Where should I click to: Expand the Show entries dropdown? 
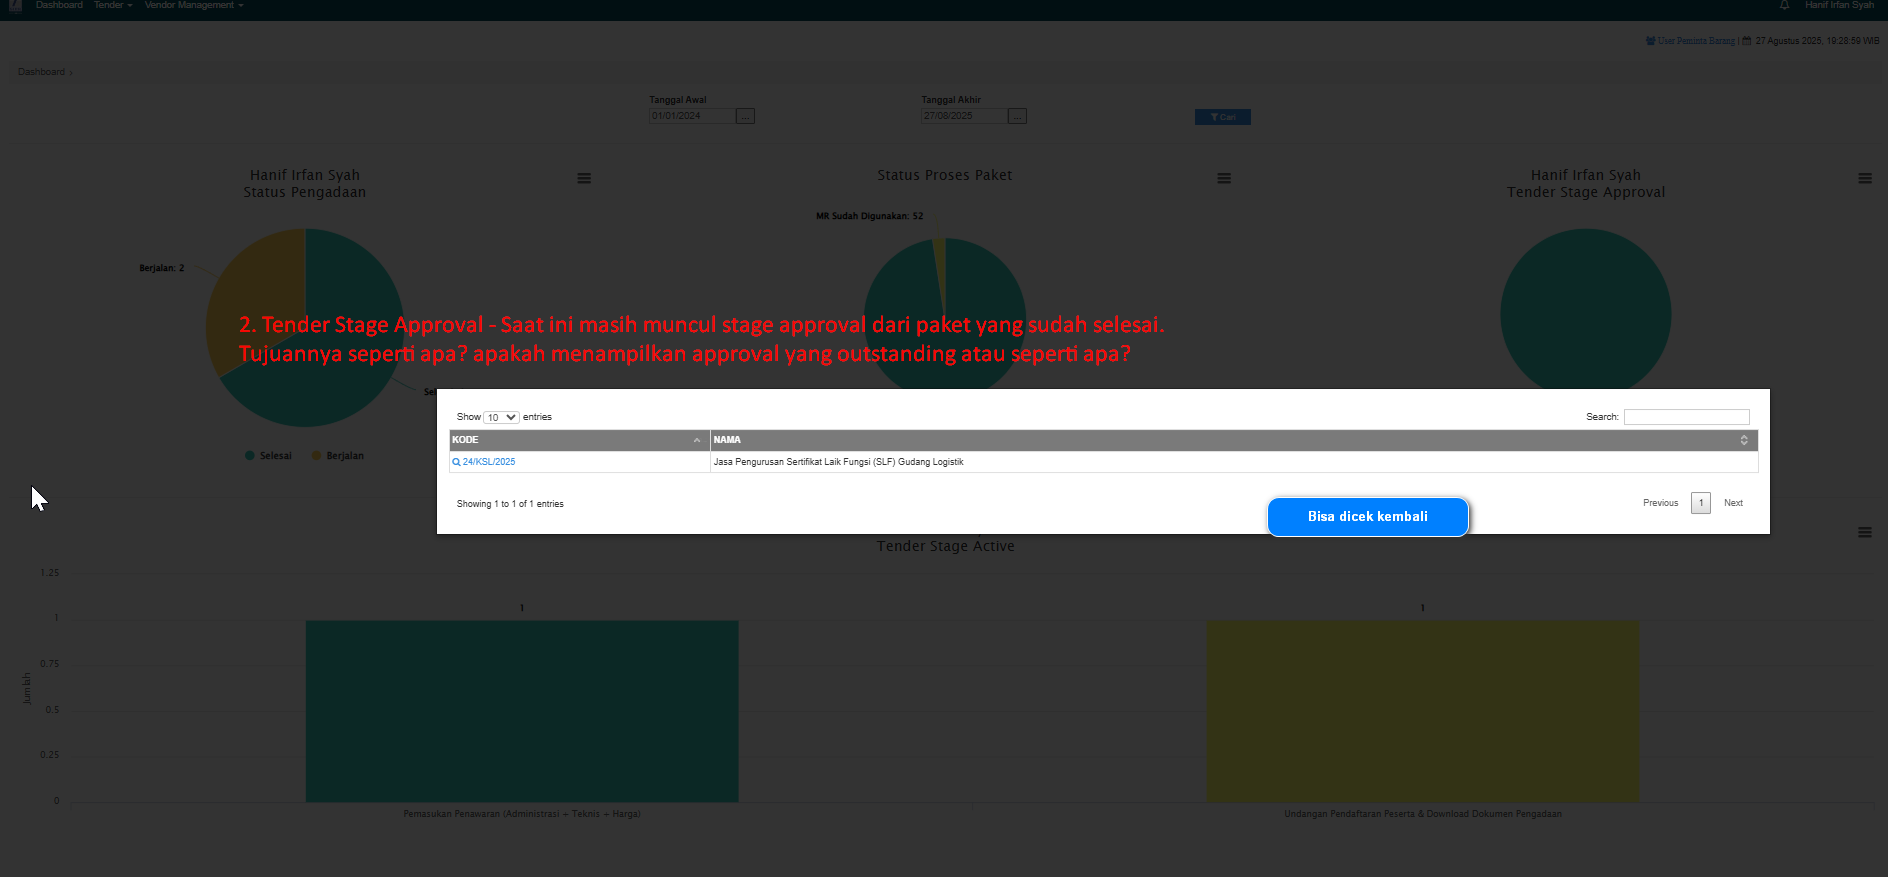point(501,418)
